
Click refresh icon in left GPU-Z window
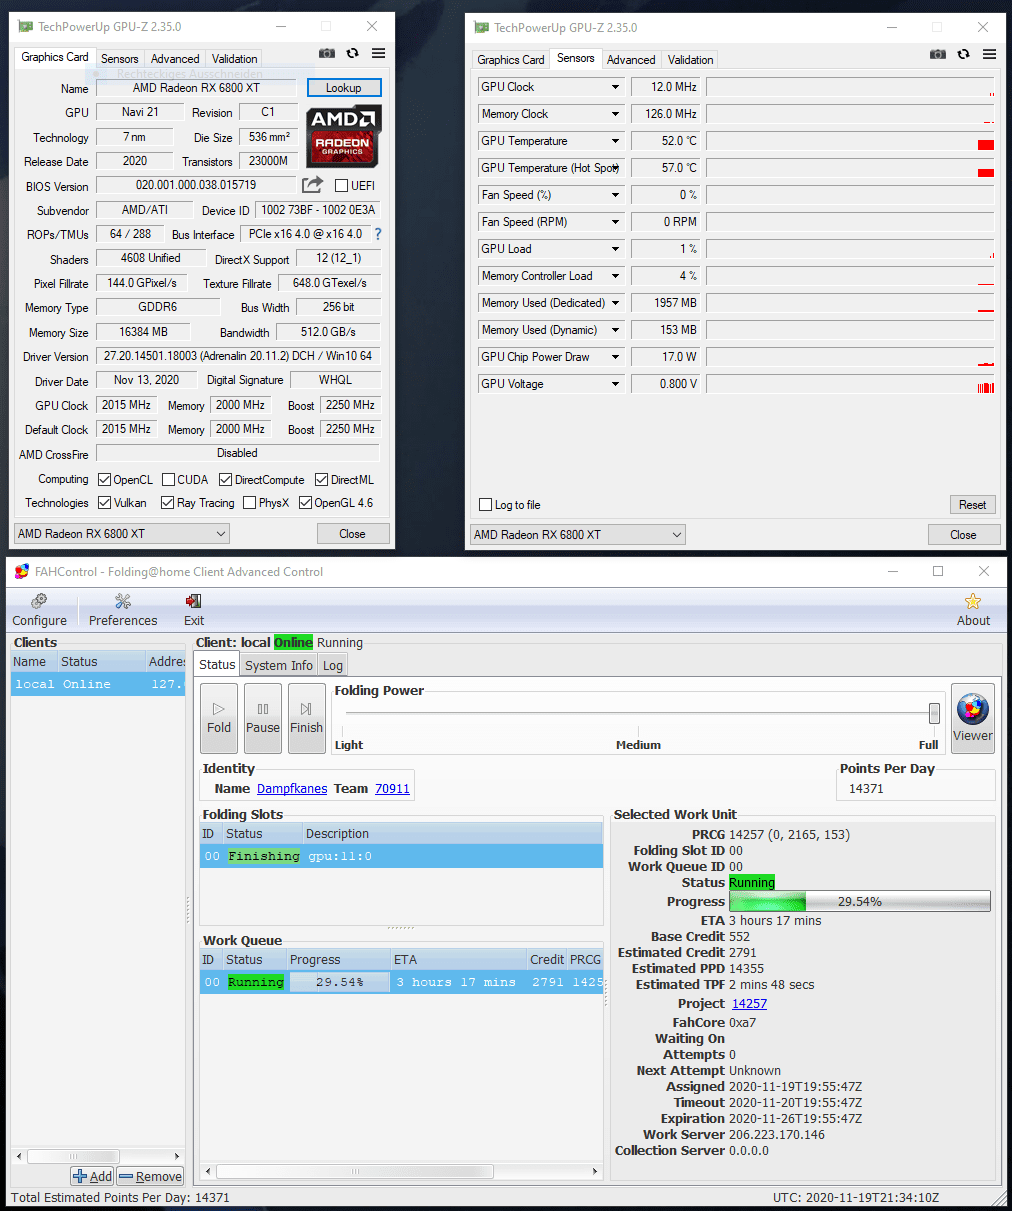(353, 53)
